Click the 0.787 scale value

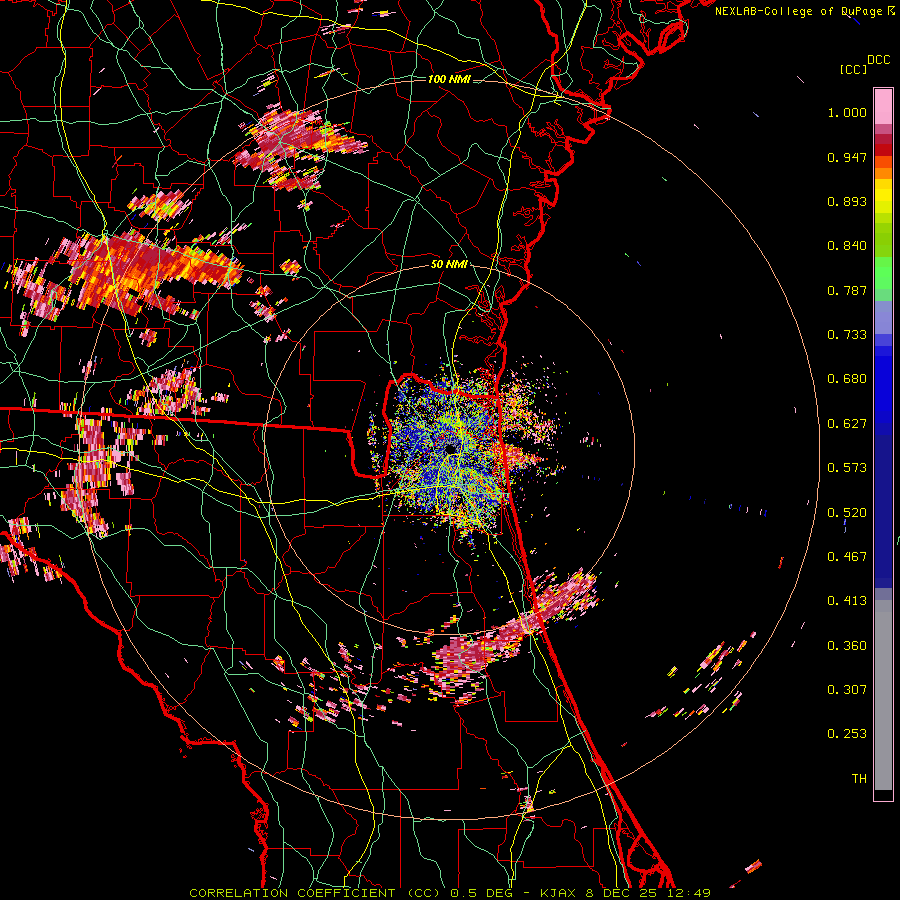(x=847, y=290)
